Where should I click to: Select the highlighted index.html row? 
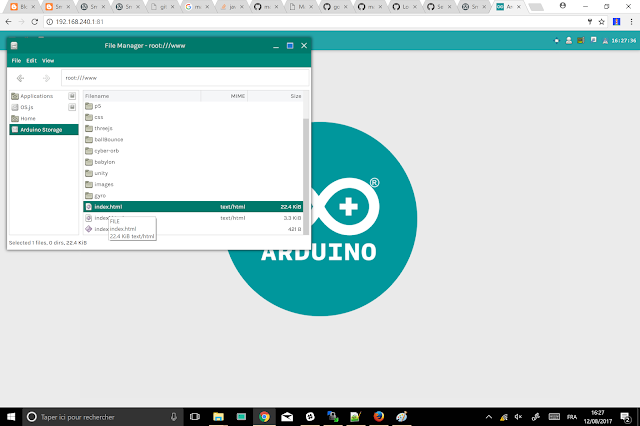[193, 206]
